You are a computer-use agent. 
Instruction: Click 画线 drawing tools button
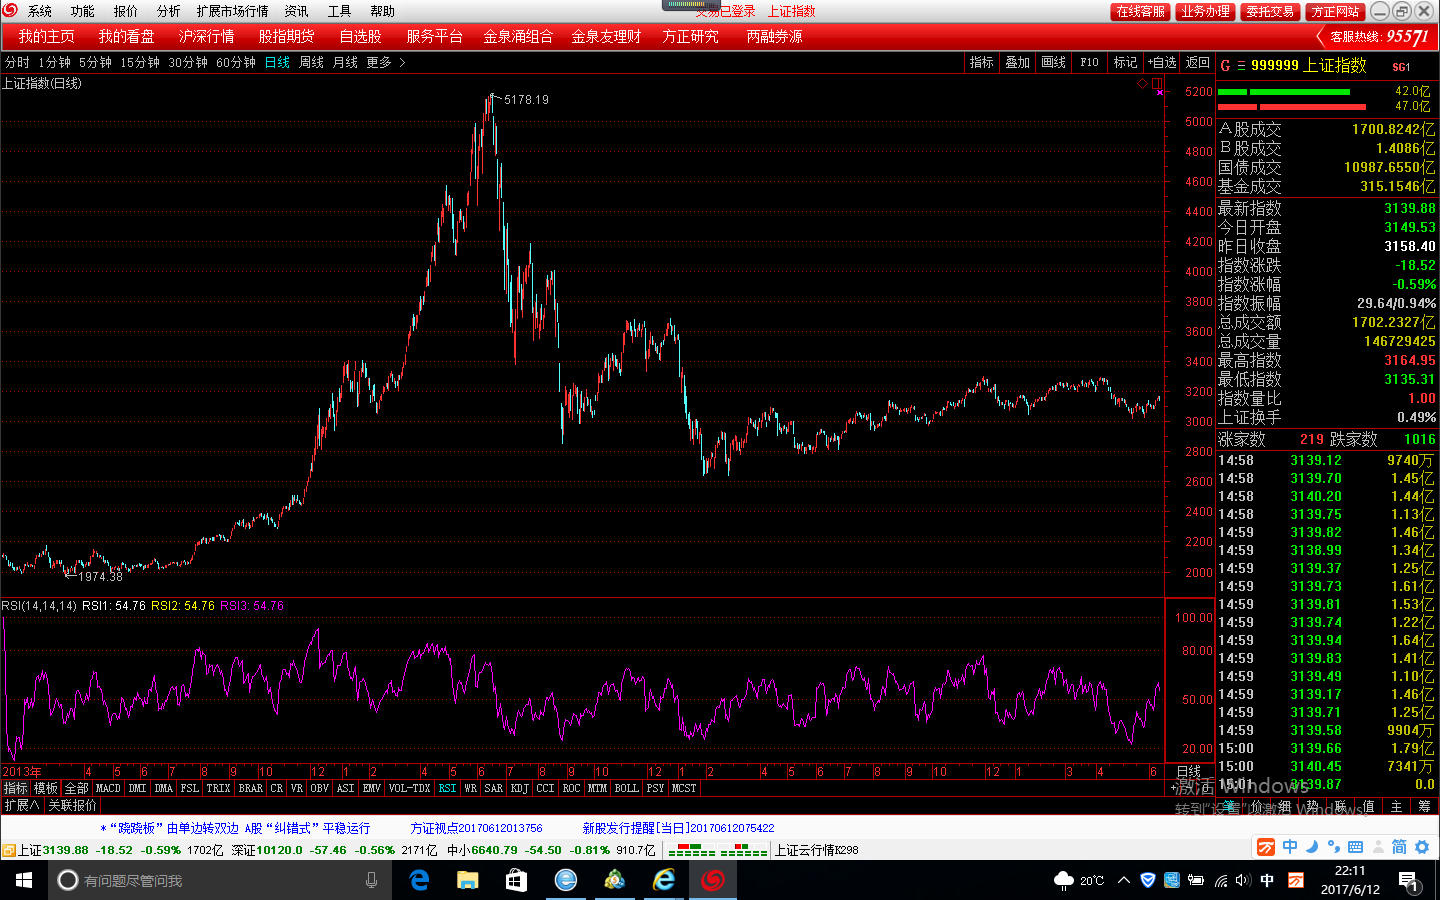[1054, 62]
